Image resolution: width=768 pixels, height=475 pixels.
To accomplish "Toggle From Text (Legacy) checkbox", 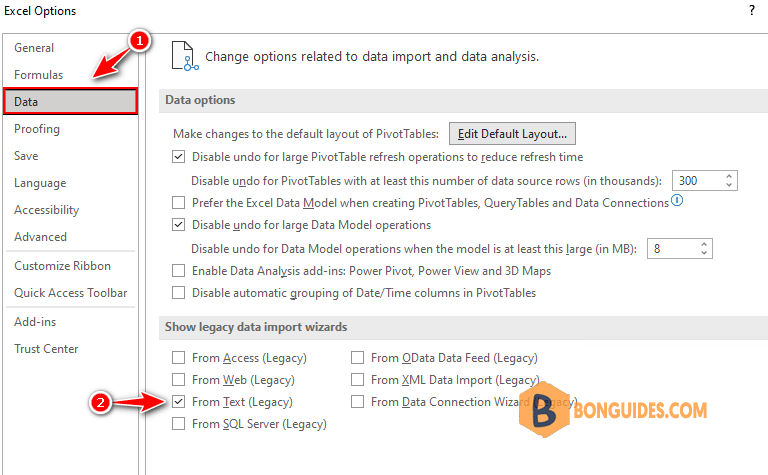I will [x=178, y=402].
